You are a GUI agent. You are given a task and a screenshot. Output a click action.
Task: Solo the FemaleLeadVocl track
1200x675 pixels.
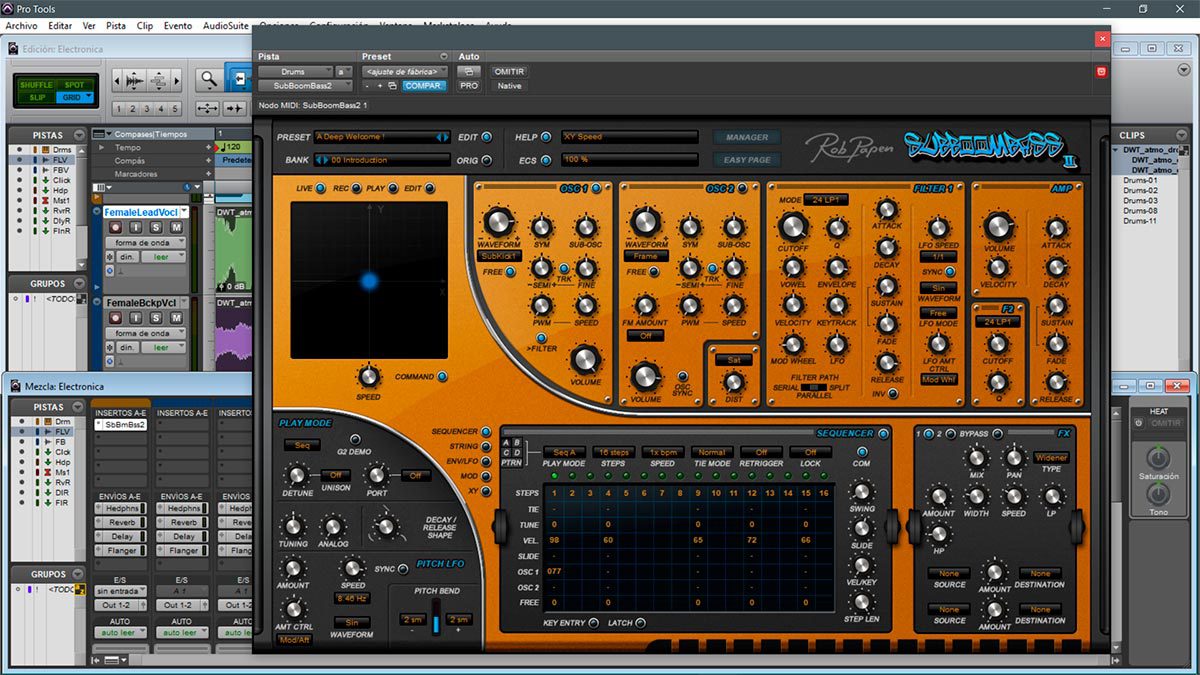pos(156,228)
